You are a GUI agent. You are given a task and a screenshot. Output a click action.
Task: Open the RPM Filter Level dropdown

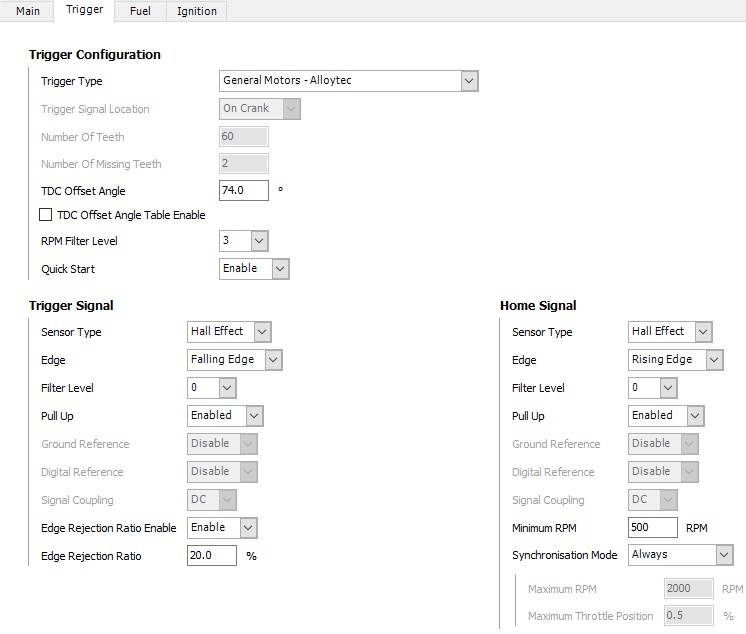tap(244, 241)
